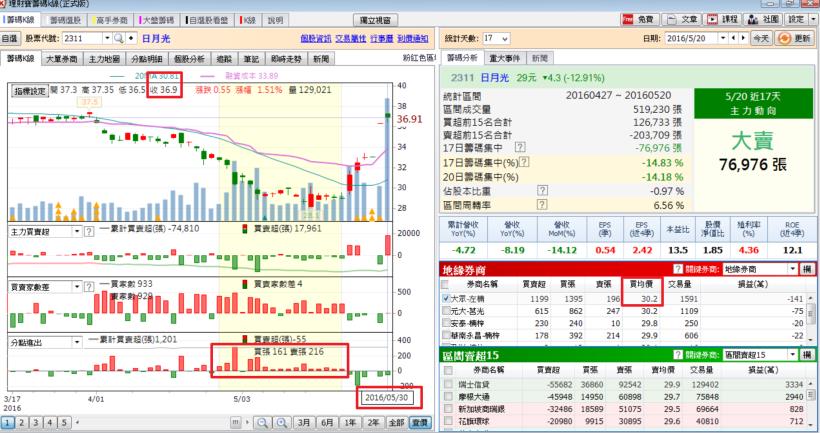Open the 個股資訊 link

316,38
